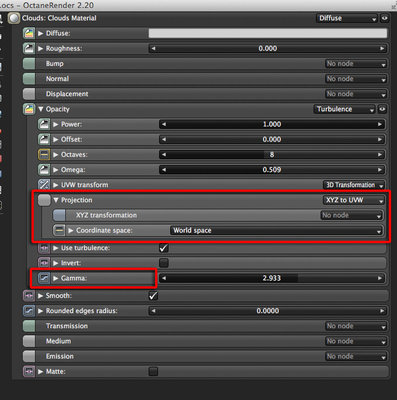Click the Diffuse row texture node icon
The width and height of the screenshot is (397, 400).
[29, 33]
